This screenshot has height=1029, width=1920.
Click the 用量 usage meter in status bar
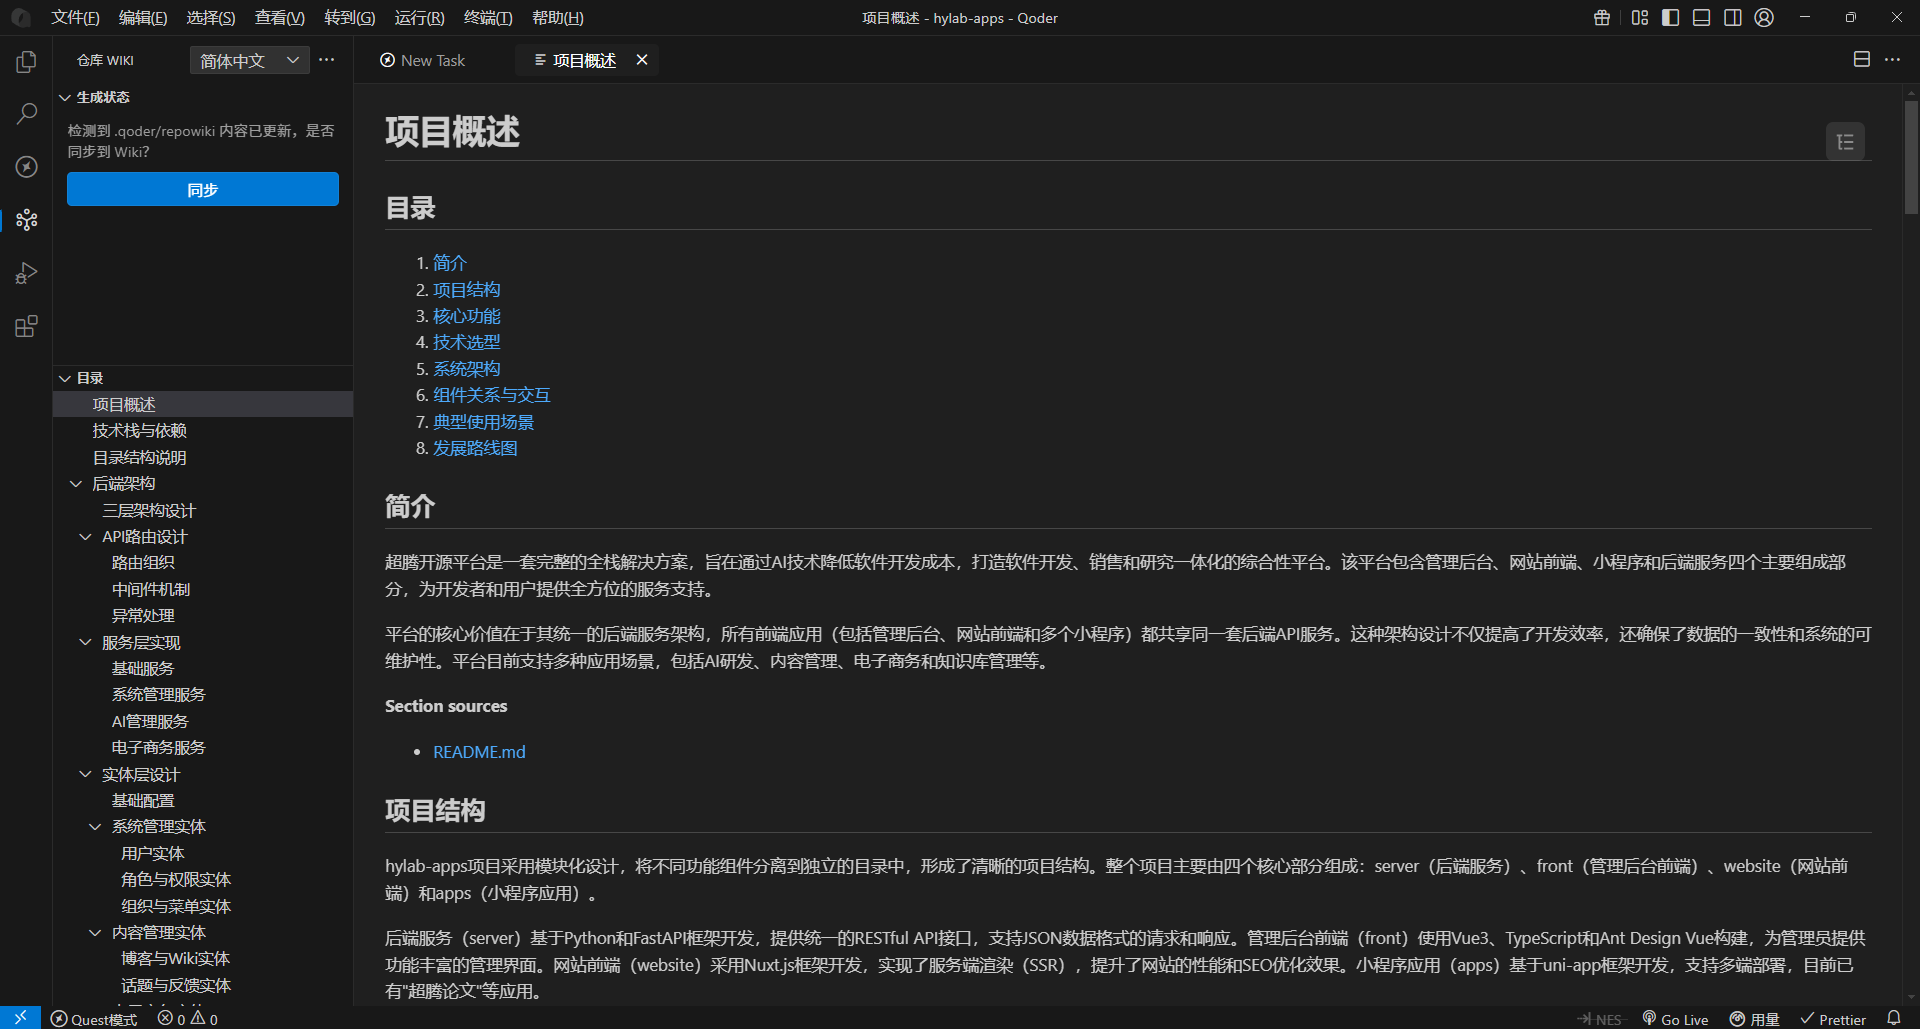coord(1754,1018)
